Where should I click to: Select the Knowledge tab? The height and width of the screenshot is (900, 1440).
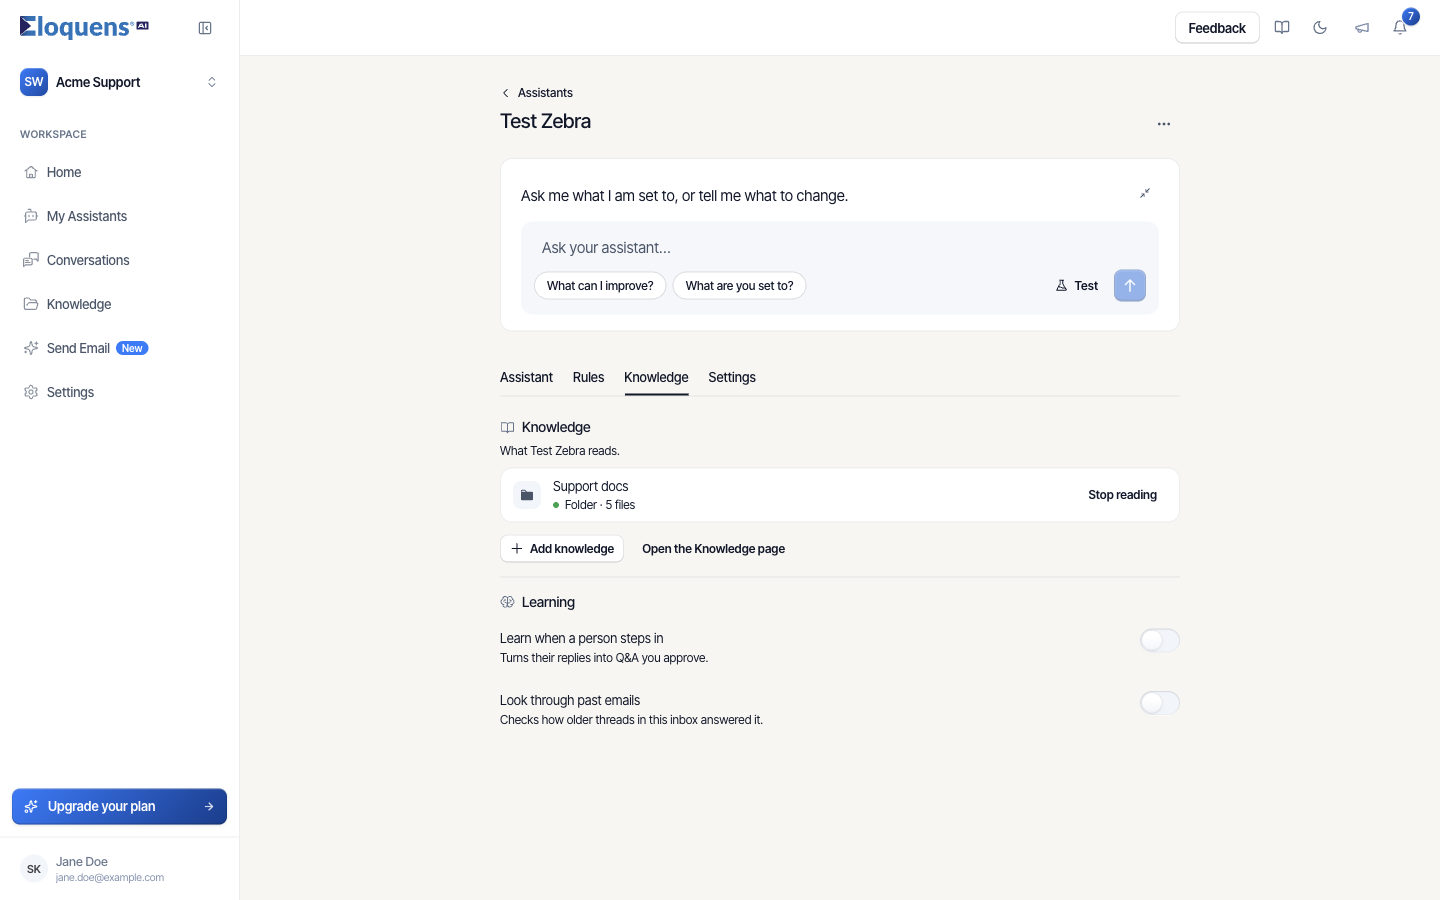tap(656, 377)
